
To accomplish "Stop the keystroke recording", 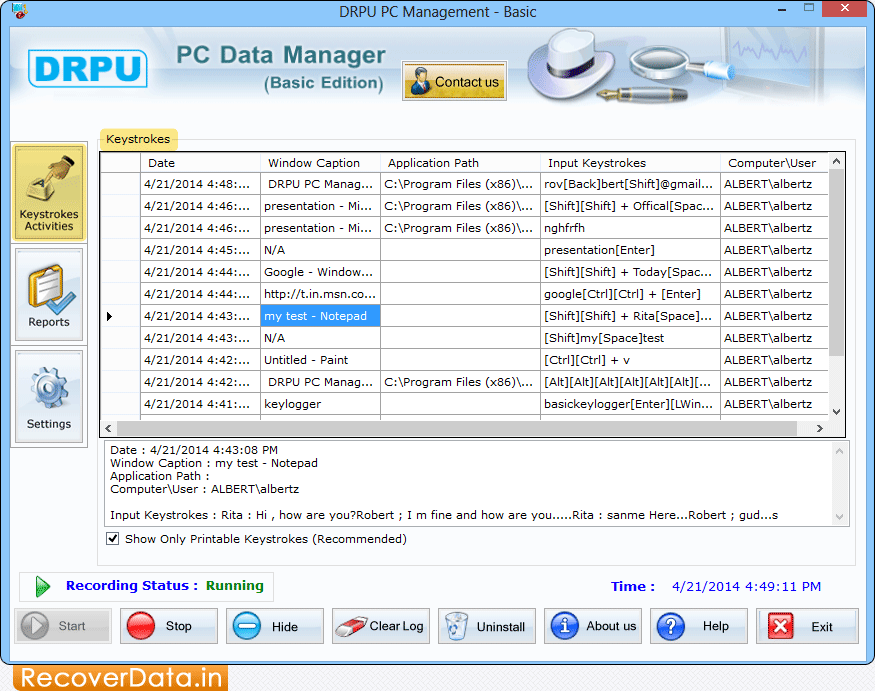I will coord(169,626).
